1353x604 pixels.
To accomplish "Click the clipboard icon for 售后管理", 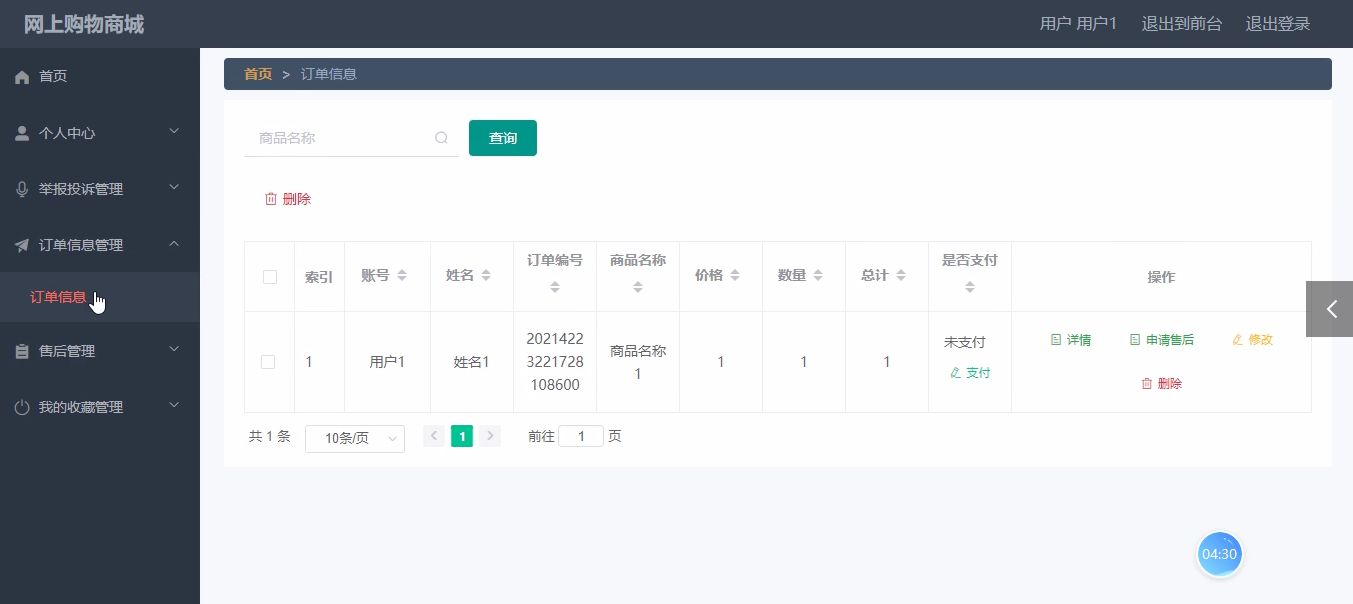I will [x=22, y=351].
